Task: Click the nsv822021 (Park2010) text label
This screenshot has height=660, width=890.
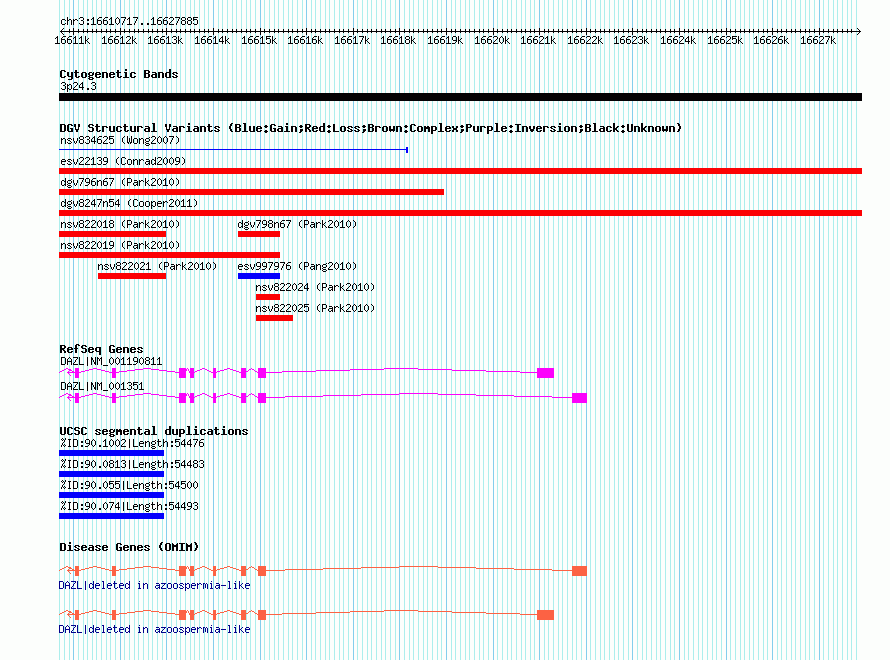Action: [157, 266]
